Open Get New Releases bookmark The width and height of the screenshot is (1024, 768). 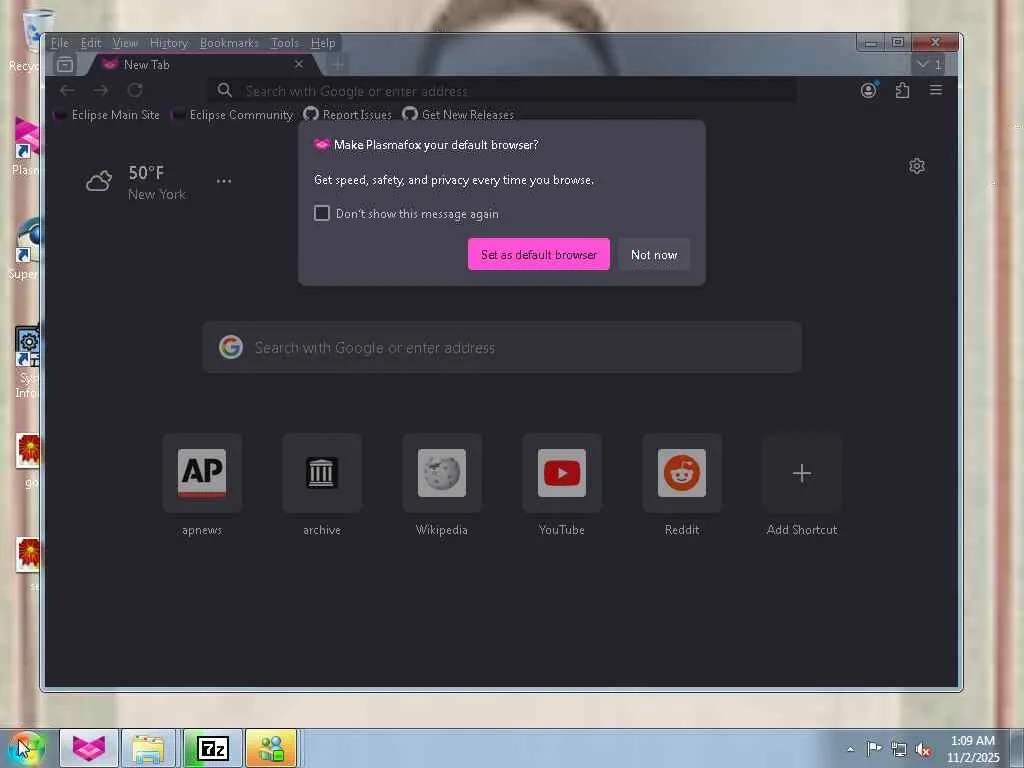click(x=458, y=115)
